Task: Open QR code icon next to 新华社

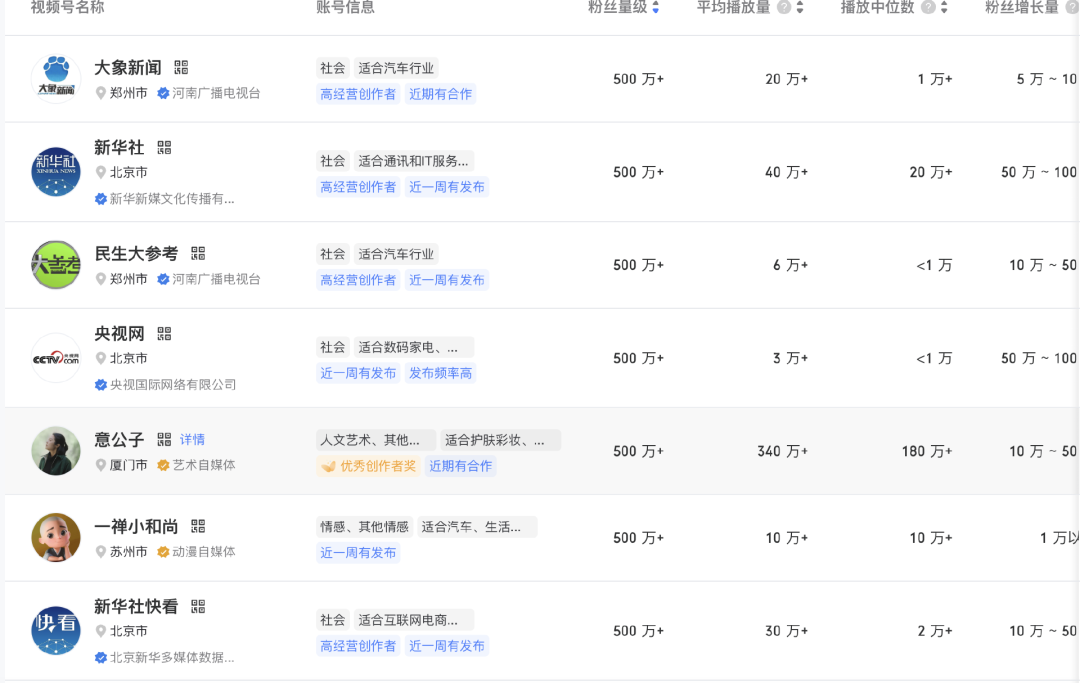Action: coord(164,147)
